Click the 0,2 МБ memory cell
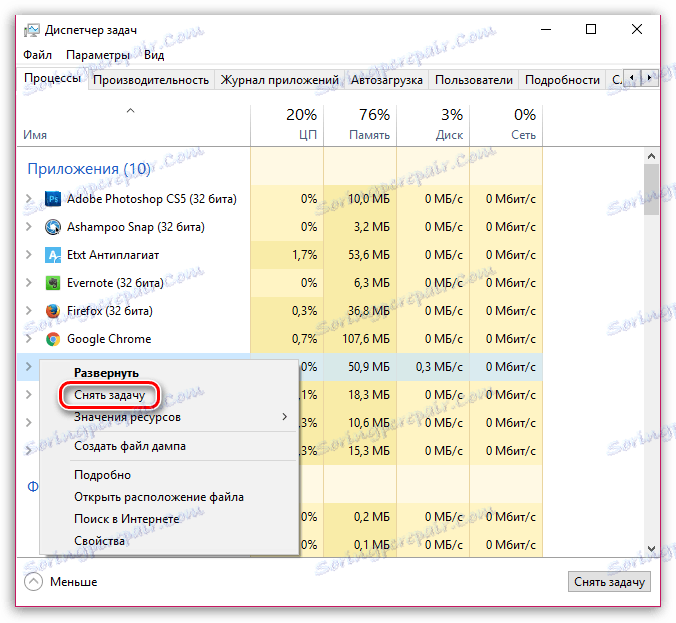The image size is (676, 623). coord(360,517)
